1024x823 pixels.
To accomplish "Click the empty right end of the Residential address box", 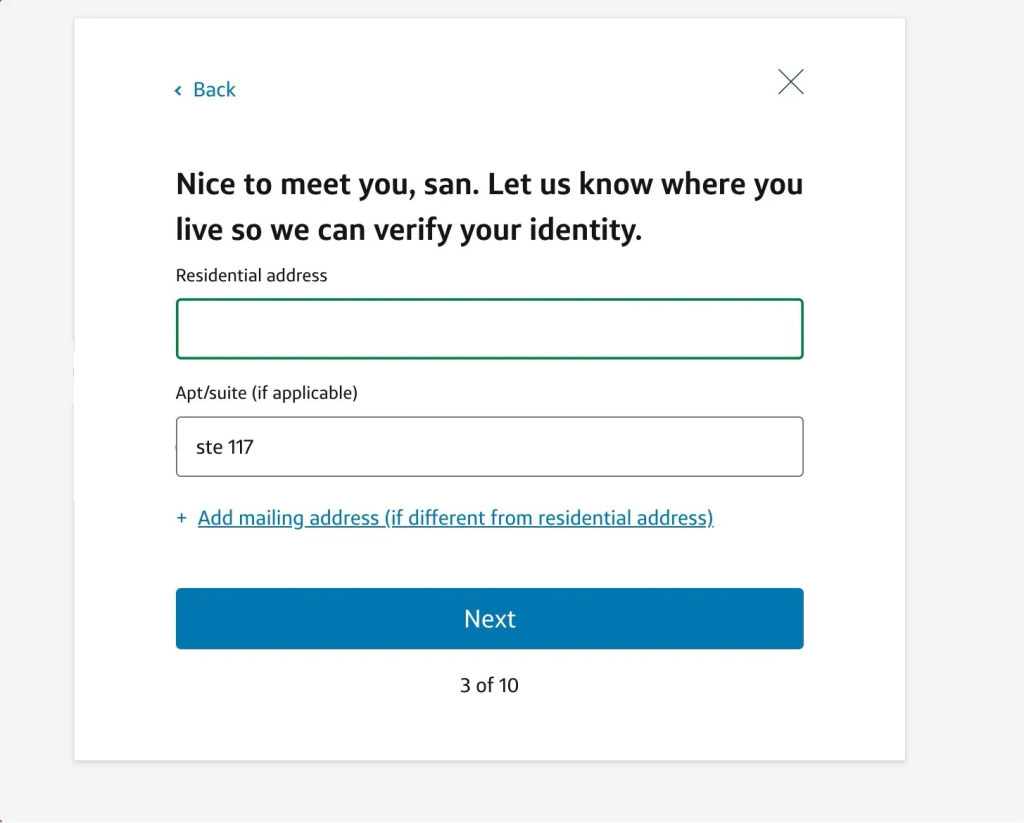I will tap(760, 329).
